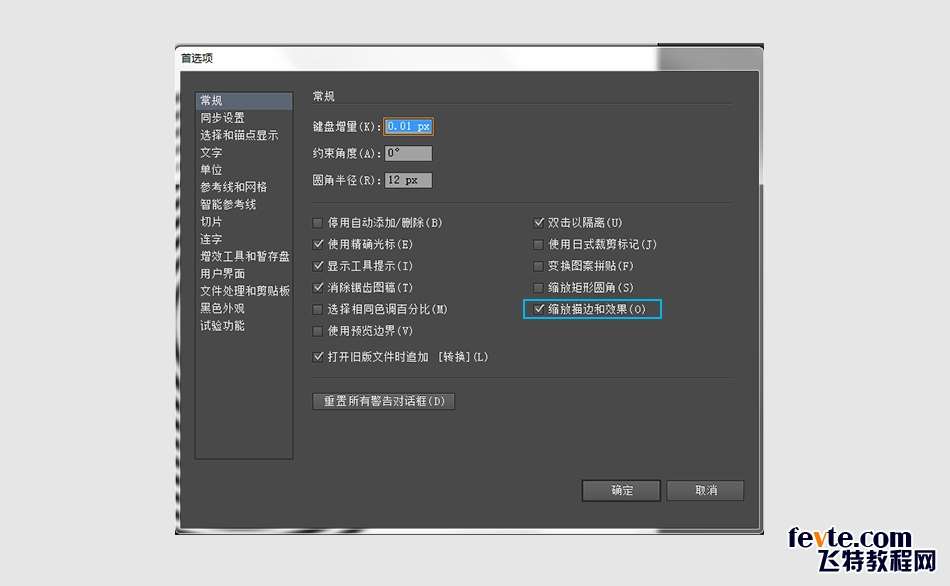Enable 停用自动添加/删除 checkbox

[x=317, y=223]
